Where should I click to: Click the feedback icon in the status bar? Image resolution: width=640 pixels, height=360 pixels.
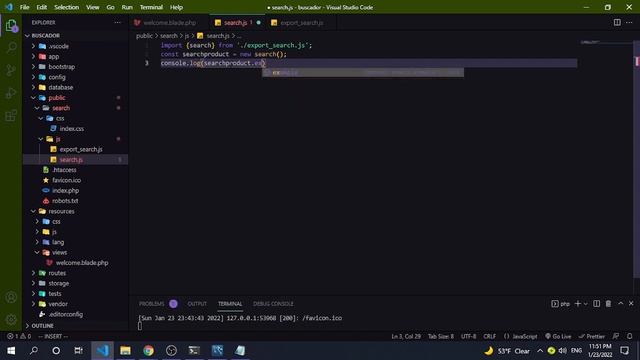point(616,336)
